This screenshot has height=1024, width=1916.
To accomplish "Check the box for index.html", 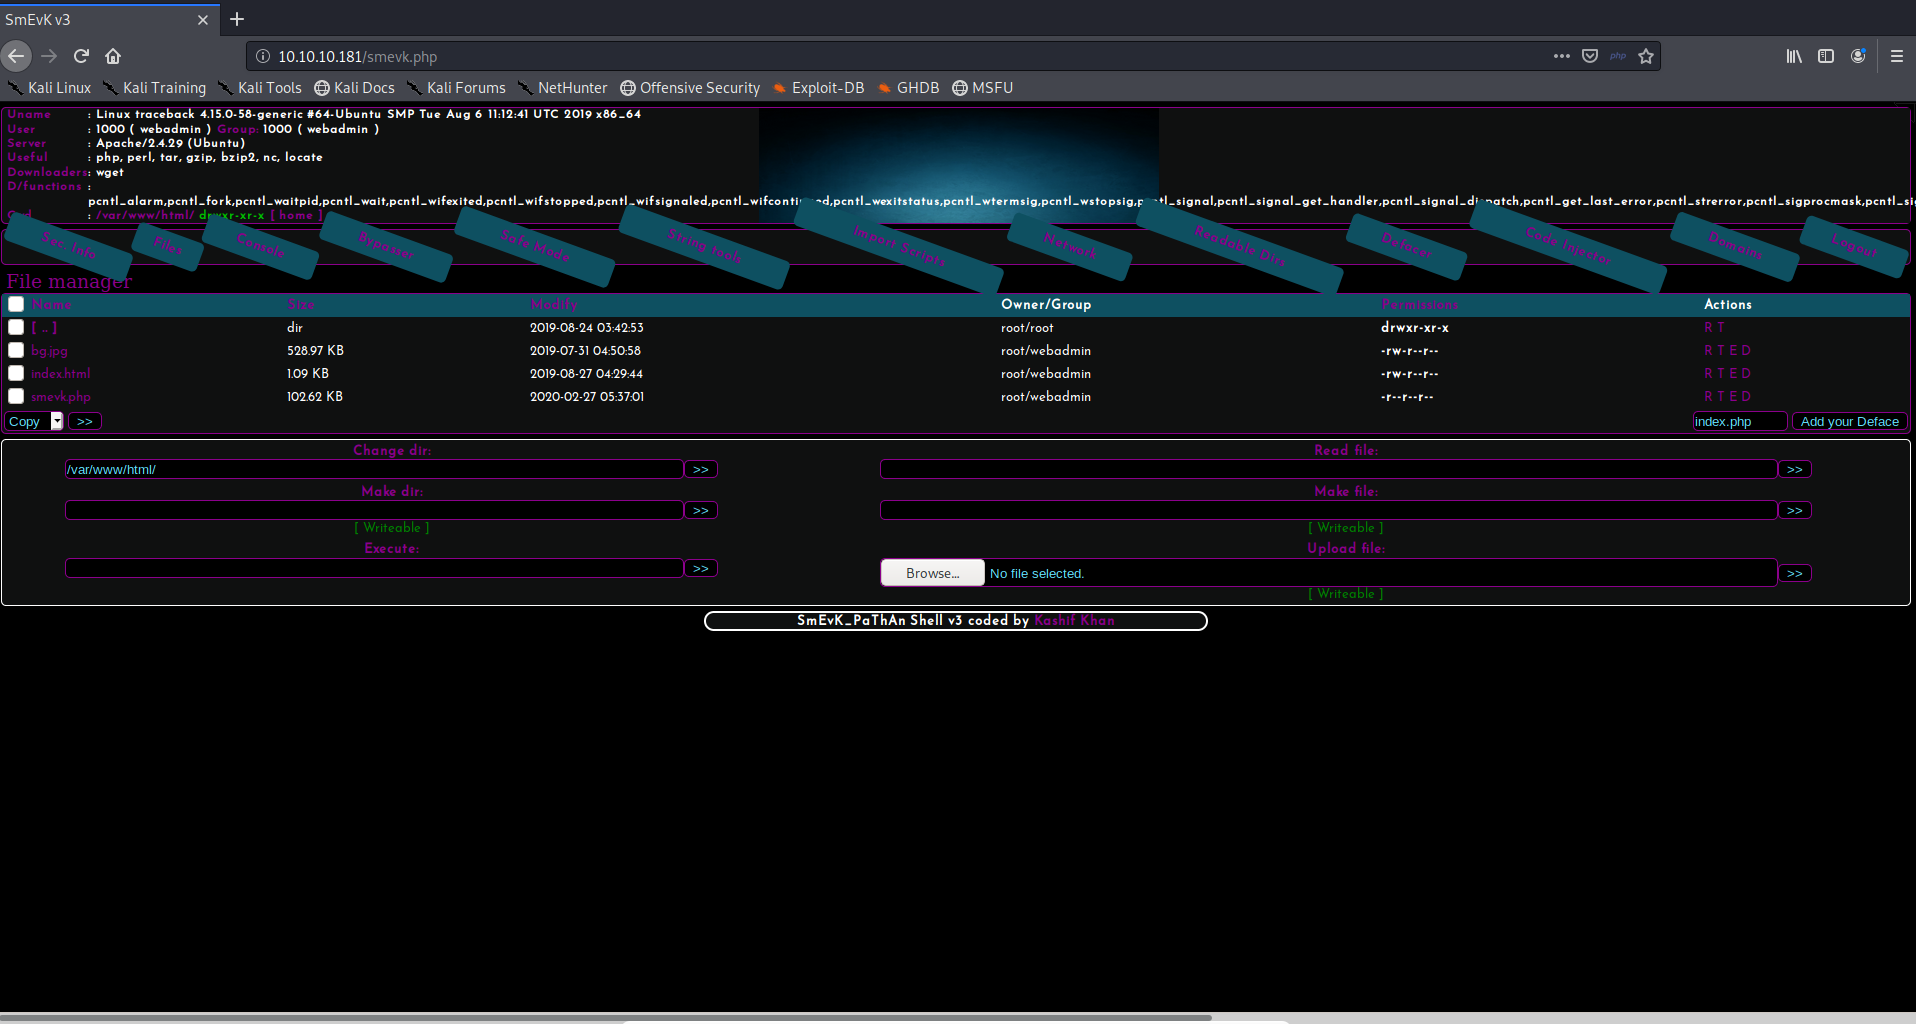I will 16,373.
